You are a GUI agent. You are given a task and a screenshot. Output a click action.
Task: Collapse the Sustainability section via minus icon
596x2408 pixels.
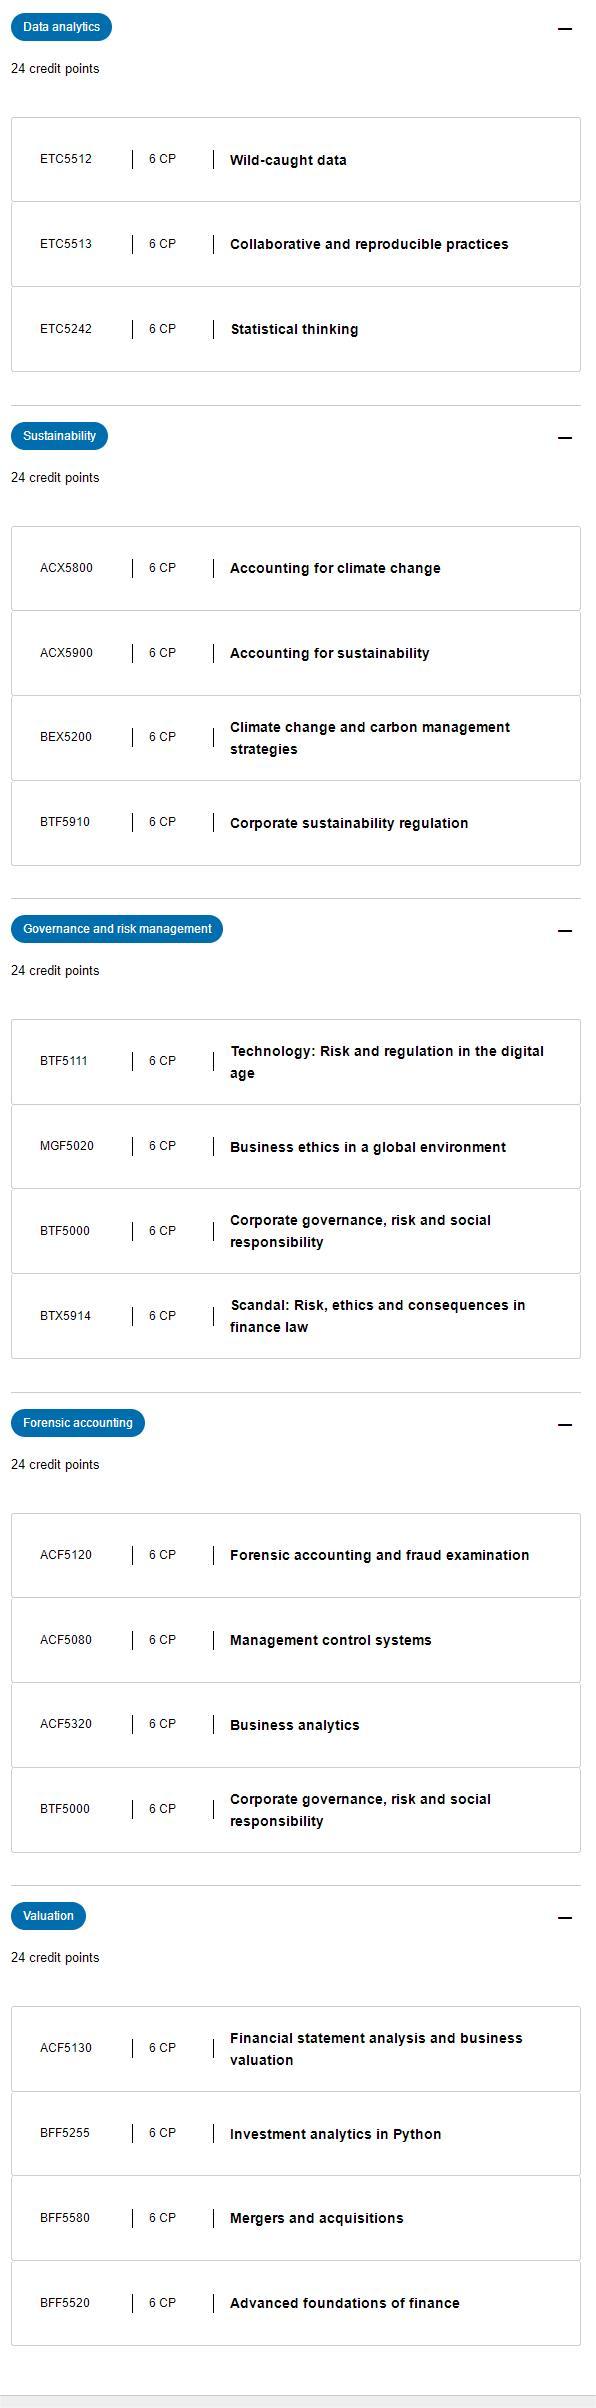point(564,438)
